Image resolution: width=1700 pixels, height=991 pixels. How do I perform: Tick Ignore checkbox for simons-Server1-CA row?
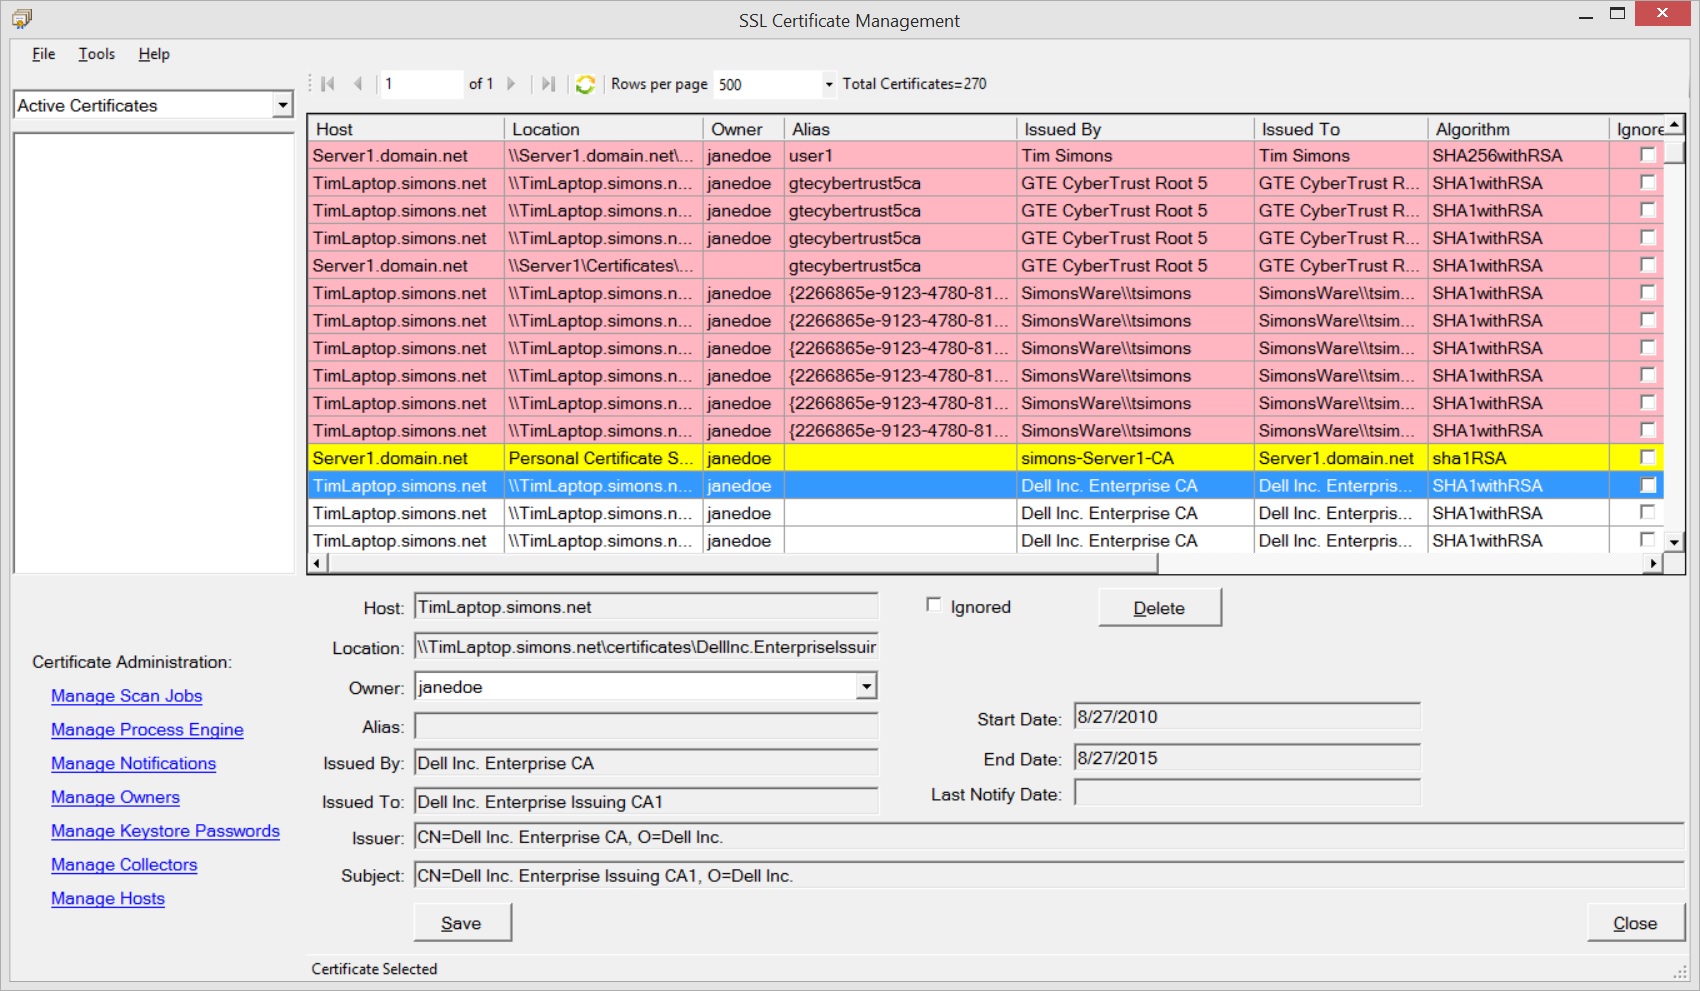tap(1647, 457)
